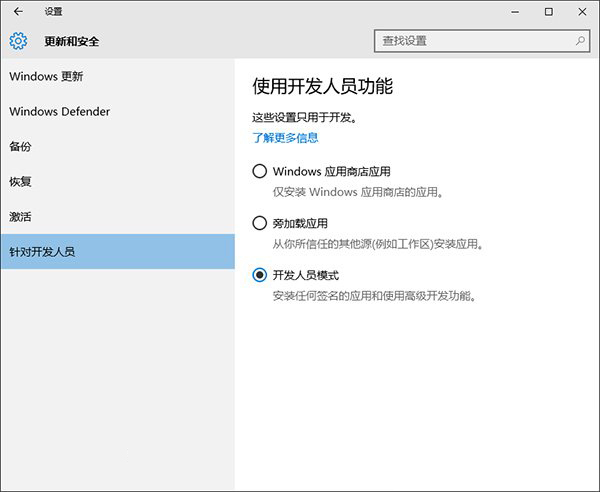Maximize the settings window
This screenshot has height=492, width=600.
[548, 12]
